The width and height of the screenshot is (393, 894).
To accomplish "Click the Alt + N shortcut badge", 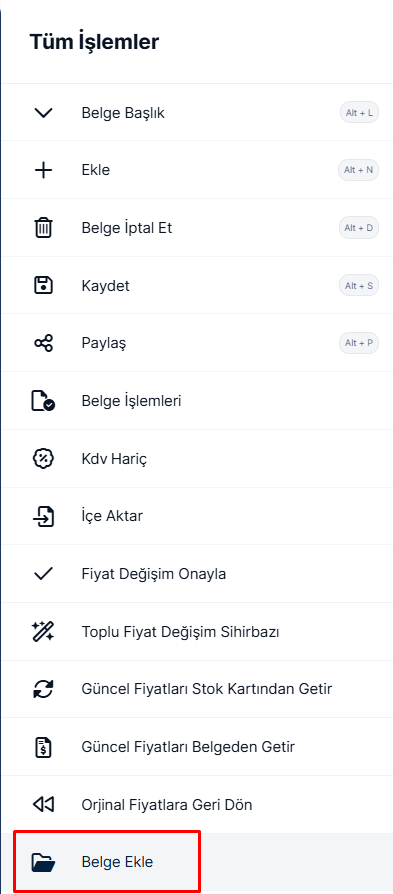I will 359,170.
